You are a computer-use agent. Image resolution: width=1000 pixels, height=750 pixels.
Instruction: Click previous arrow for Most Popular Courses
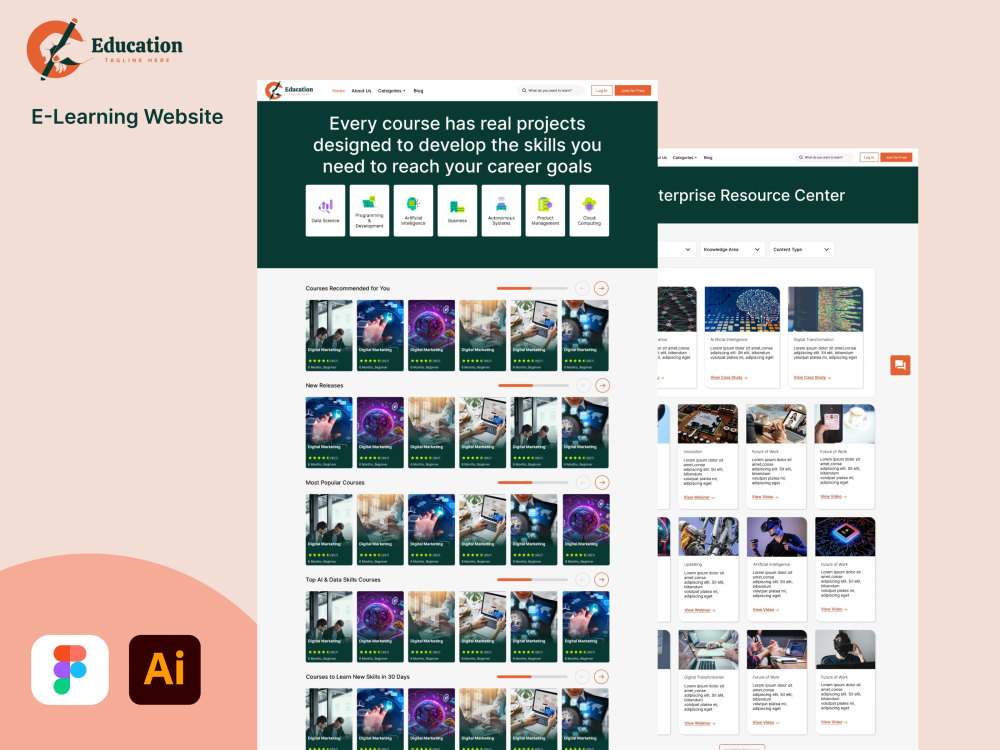point(582,483)
